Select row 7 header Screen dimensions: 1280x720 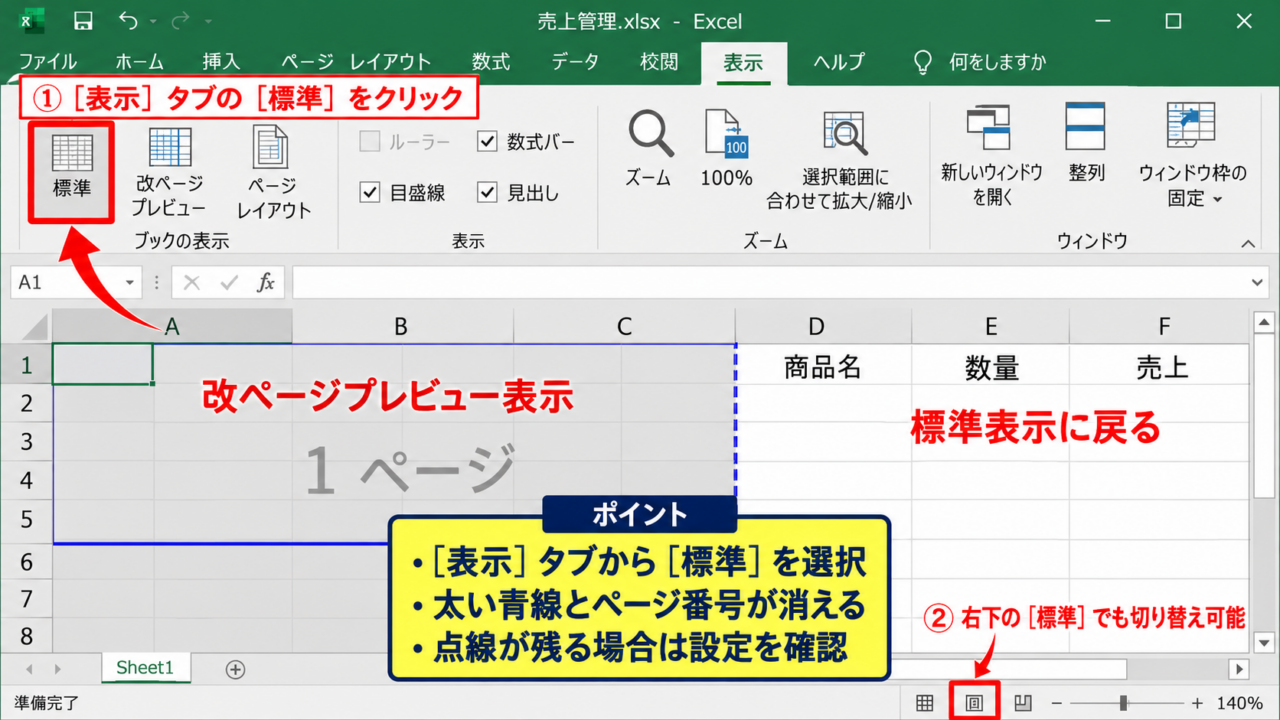[26, 598]
